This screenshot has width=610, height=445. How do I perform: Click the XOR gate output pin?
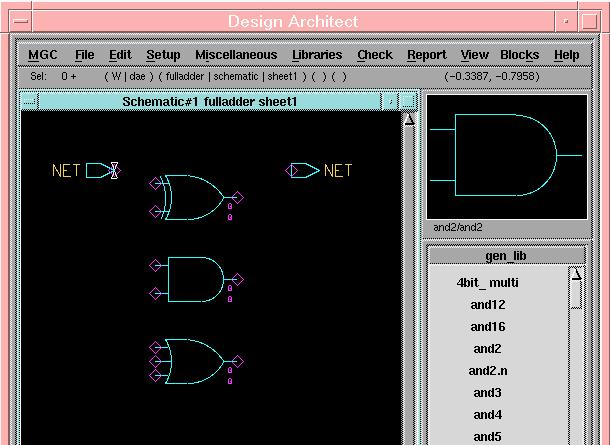(238, 197)
